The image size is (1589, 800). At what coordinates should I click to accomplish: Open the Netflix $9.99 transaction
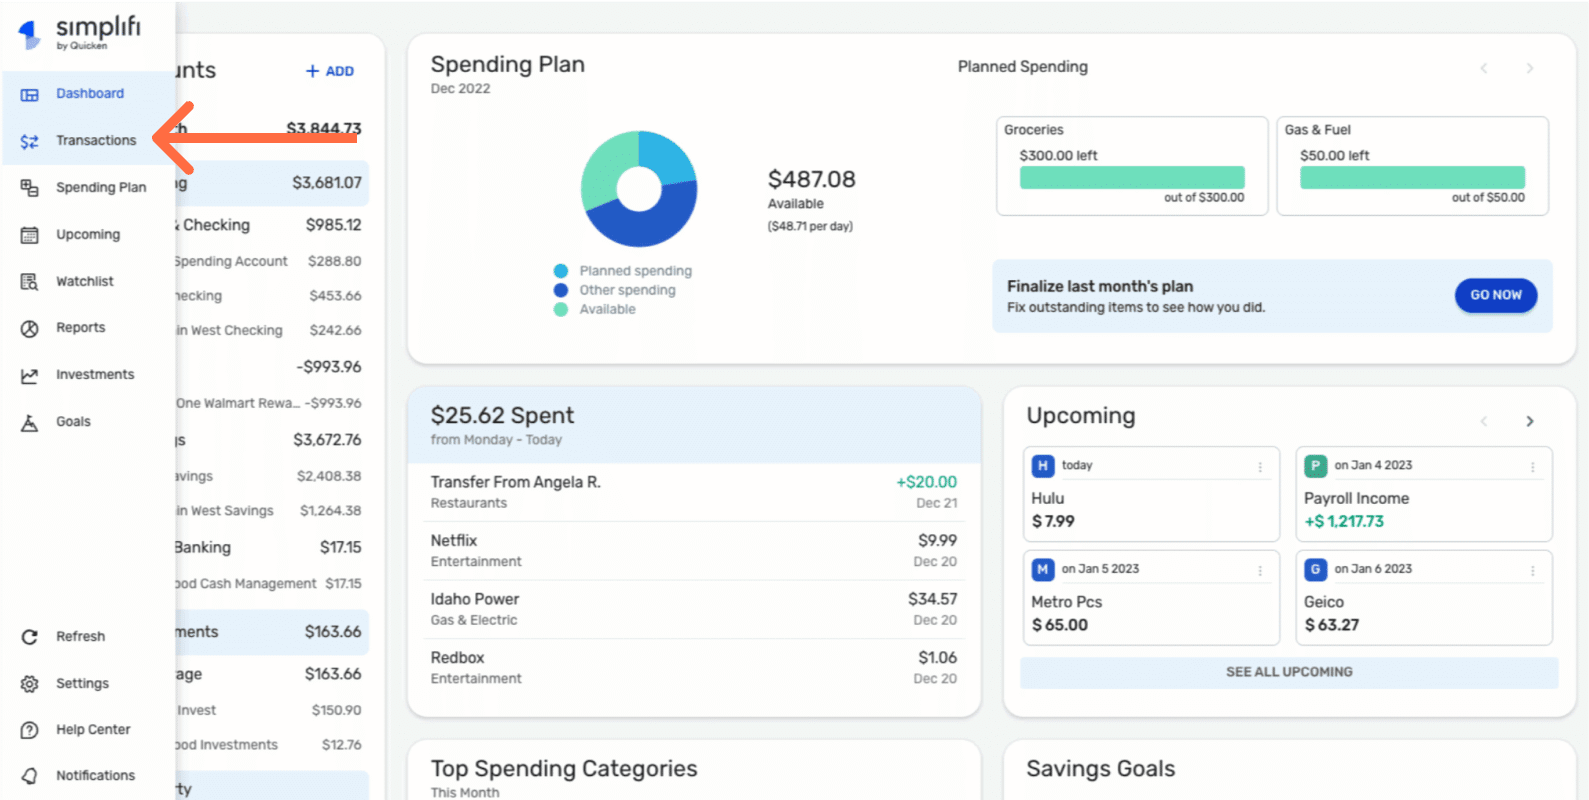tap(693, 551)
